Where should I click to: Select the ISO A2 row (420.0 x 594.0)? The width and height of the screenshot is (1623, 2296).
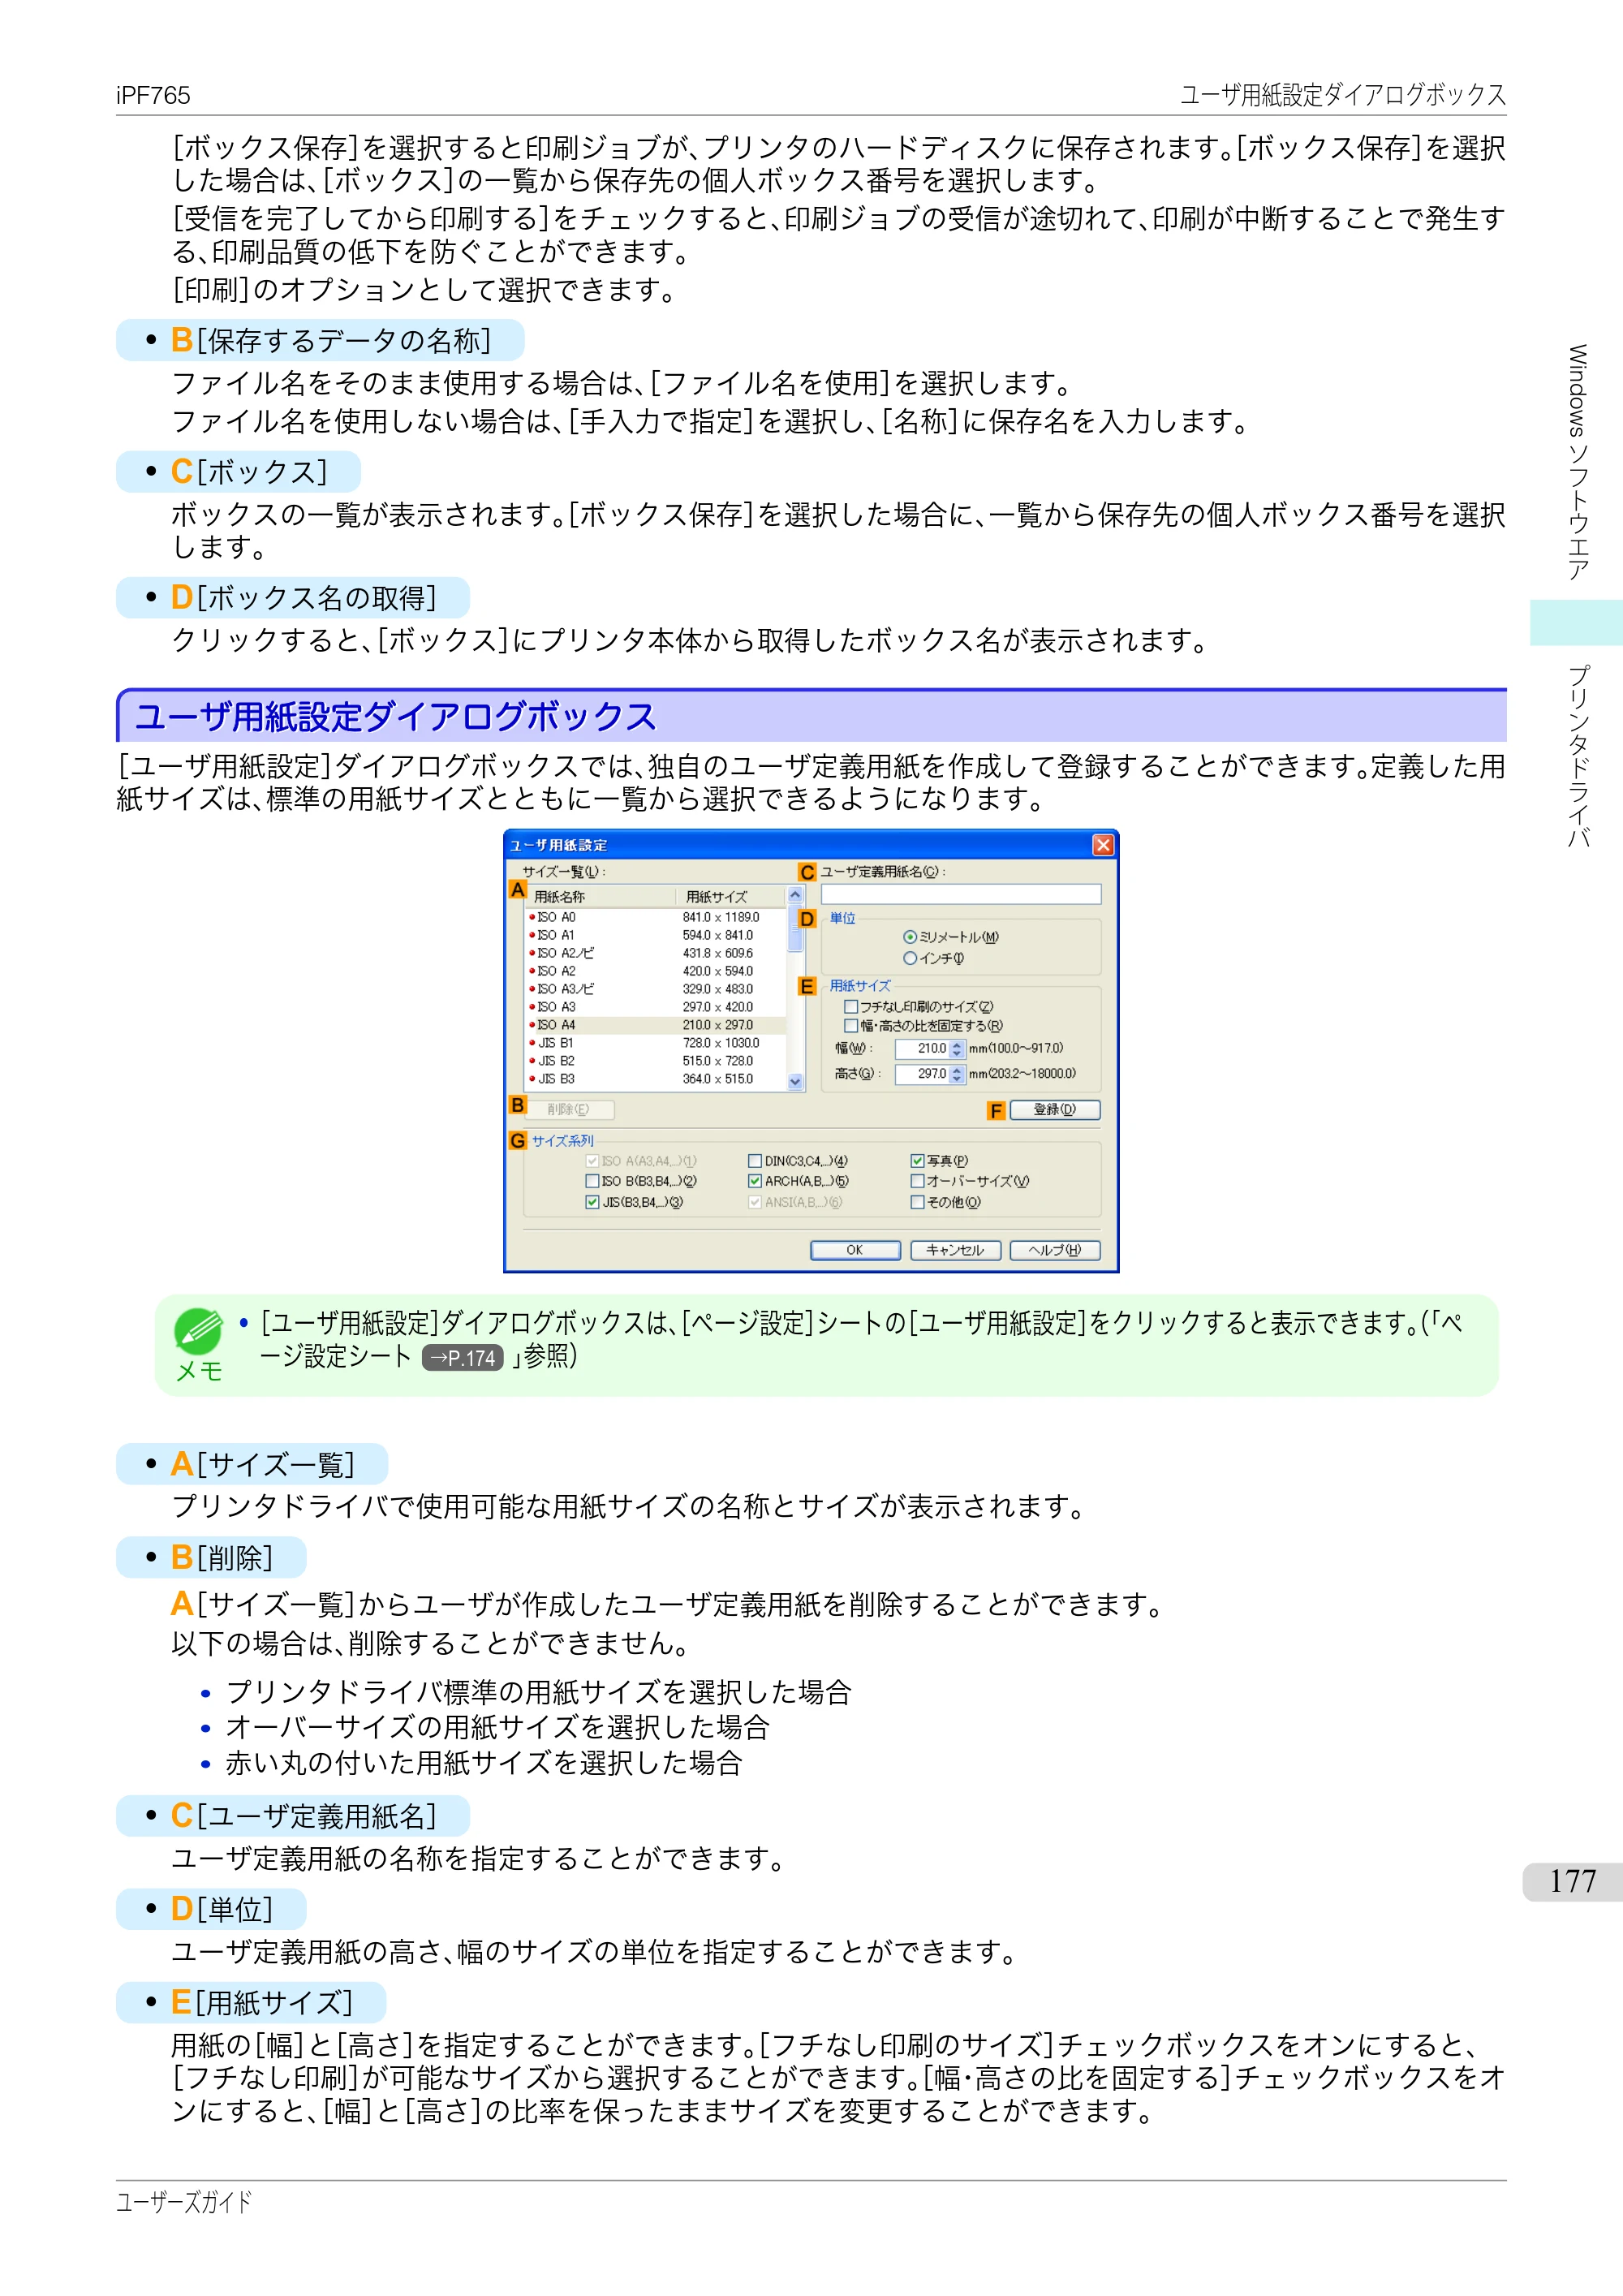point(656,971)
